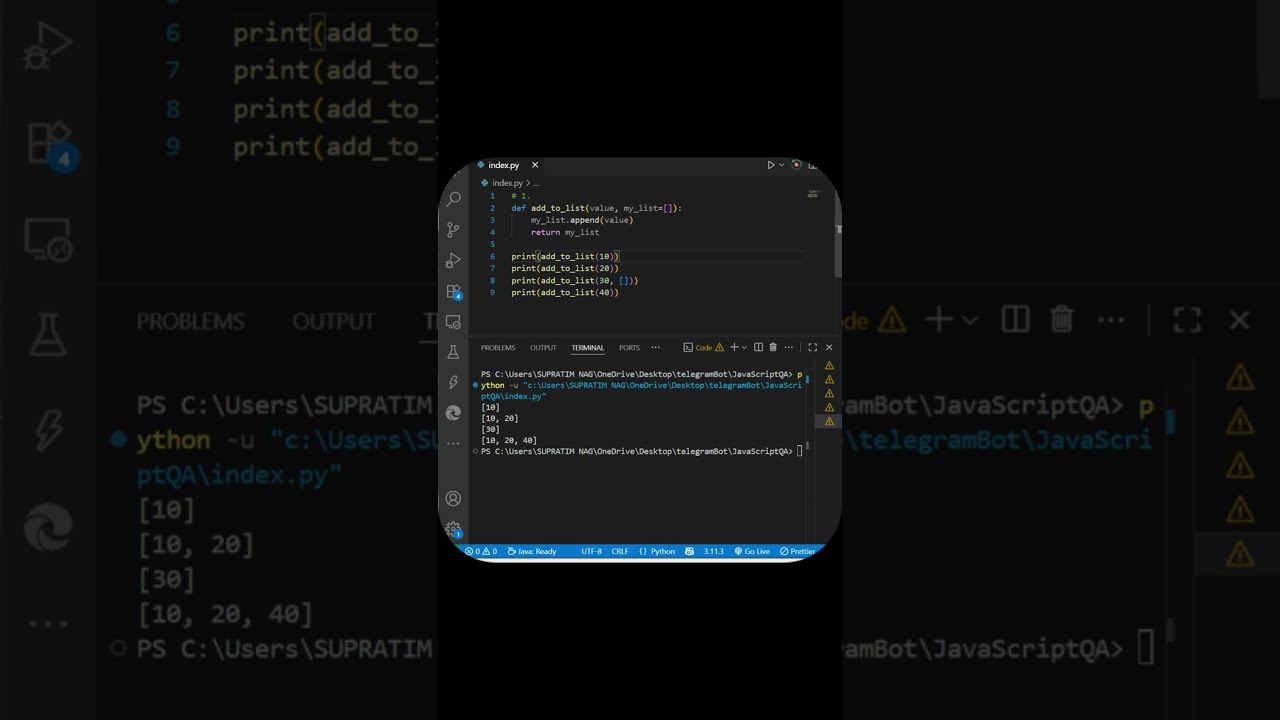Switch to the OUTPUT tab

[x=543, y=348]
